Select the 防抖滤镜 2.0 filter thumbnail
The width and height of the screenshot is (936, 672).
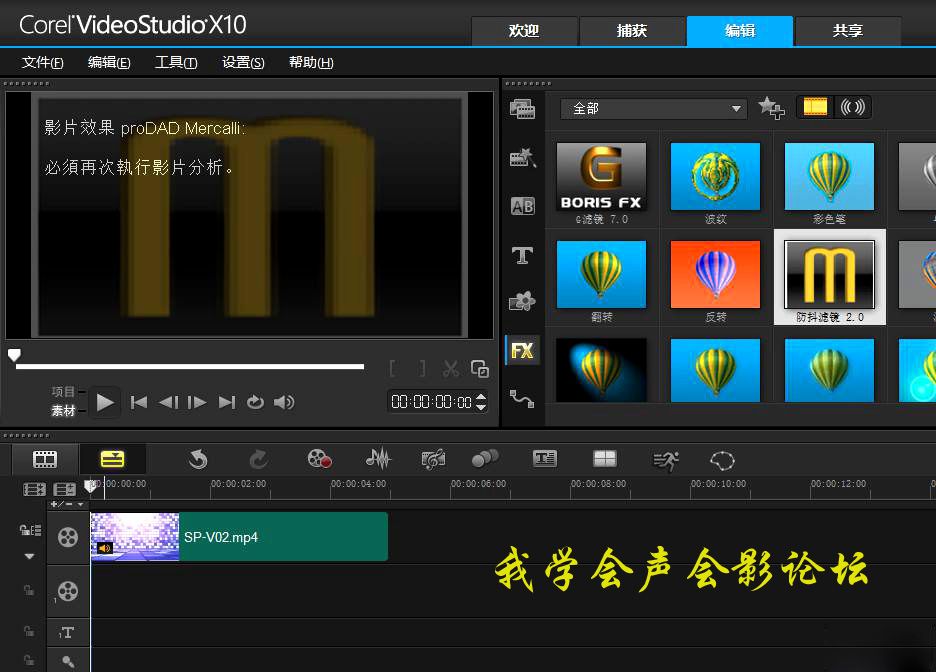pos(829,276)
